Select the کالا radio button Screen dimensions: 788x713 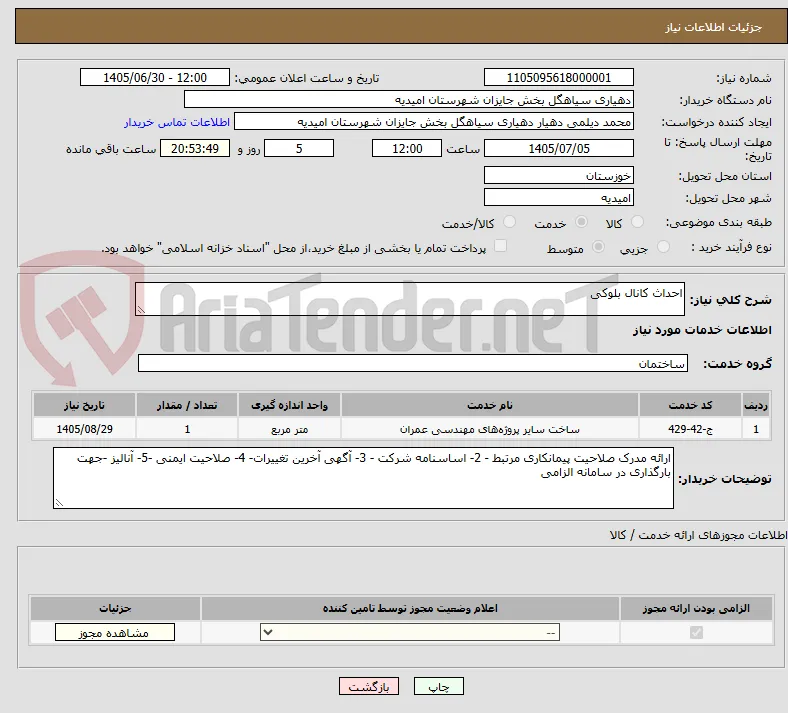click(637, 222)
